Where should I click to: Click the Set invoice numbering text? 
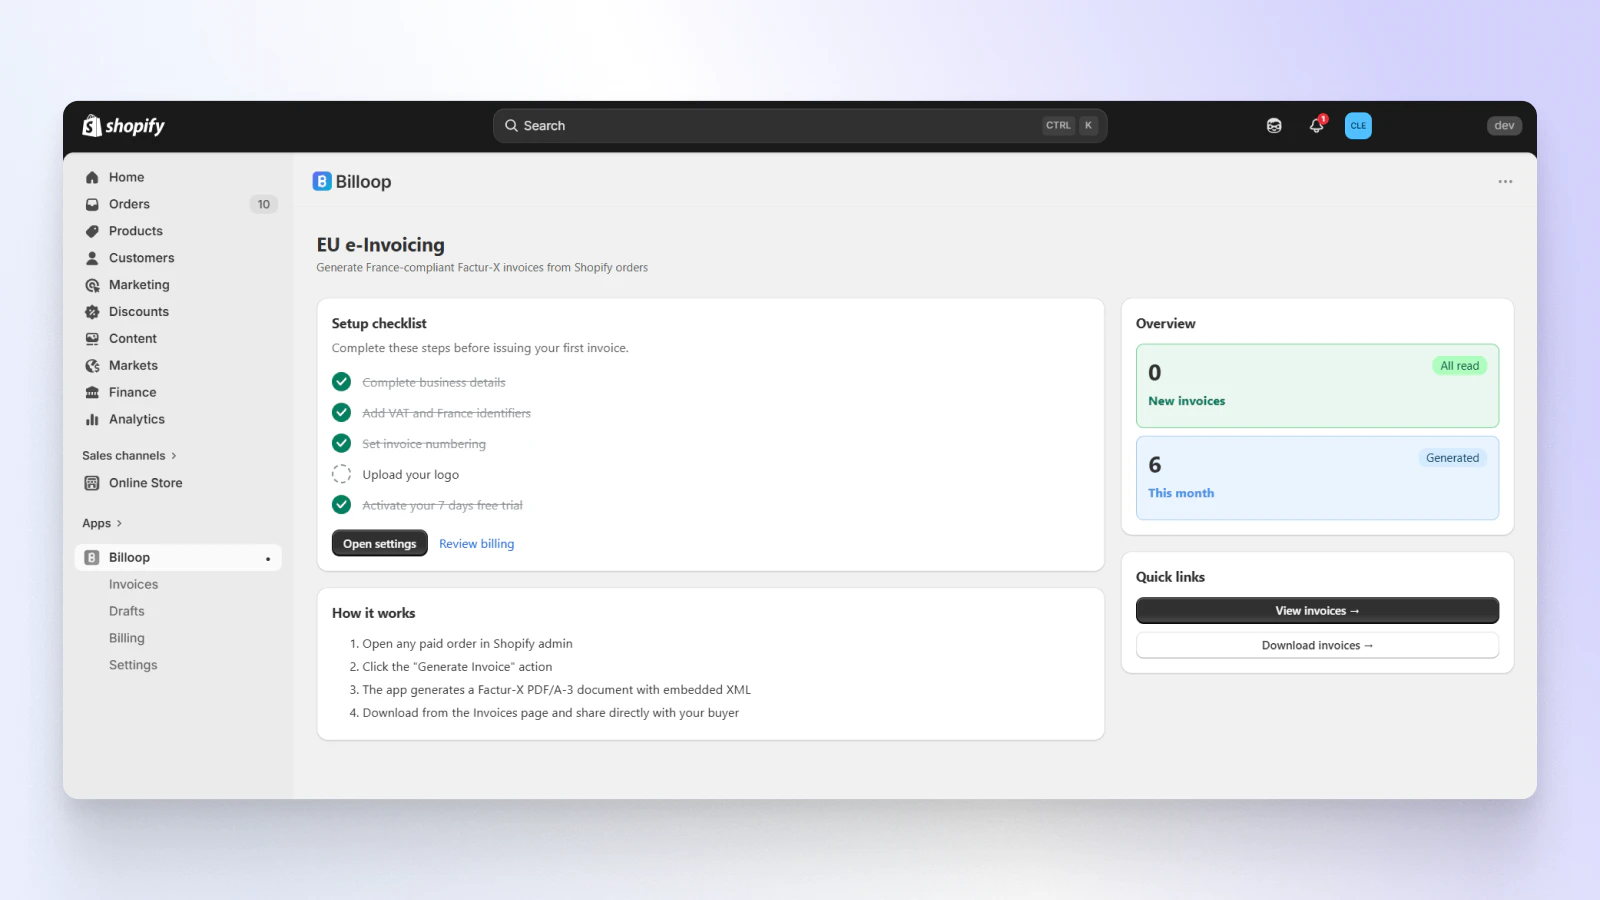(x=424, y=444)
